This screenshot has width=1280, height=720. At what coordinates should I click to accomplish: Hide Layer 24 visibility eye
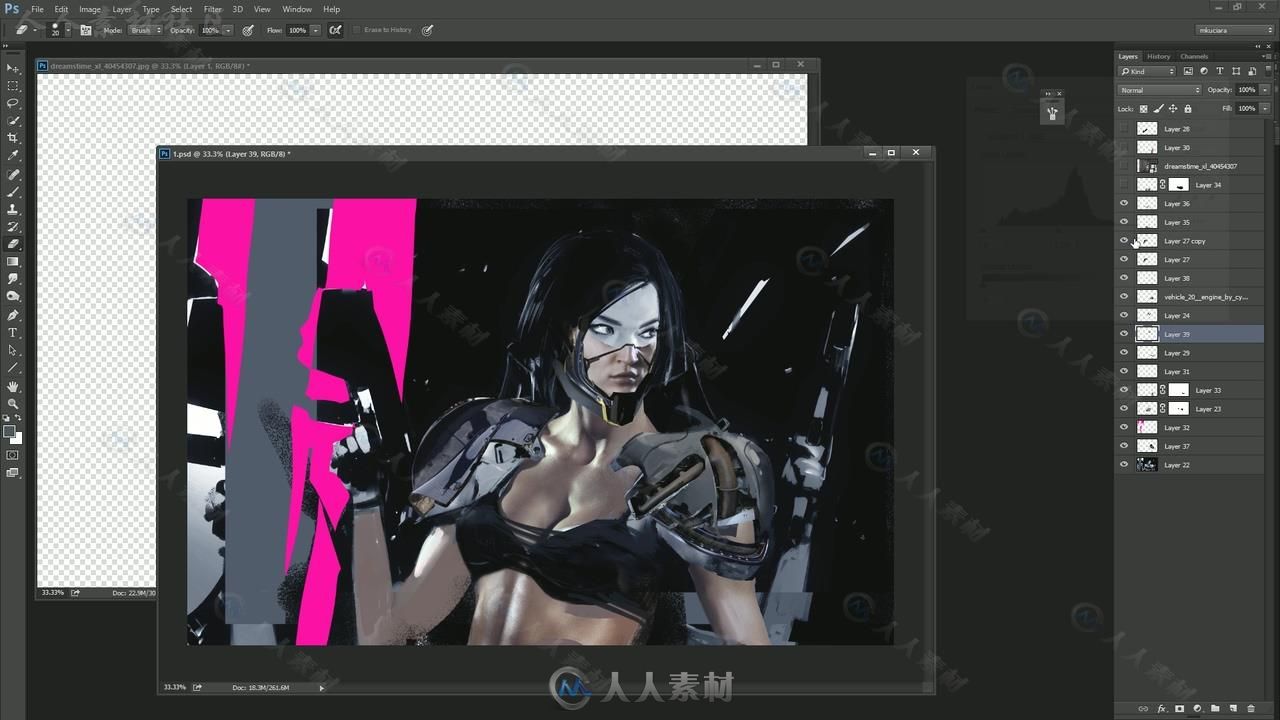(1124, 315)
